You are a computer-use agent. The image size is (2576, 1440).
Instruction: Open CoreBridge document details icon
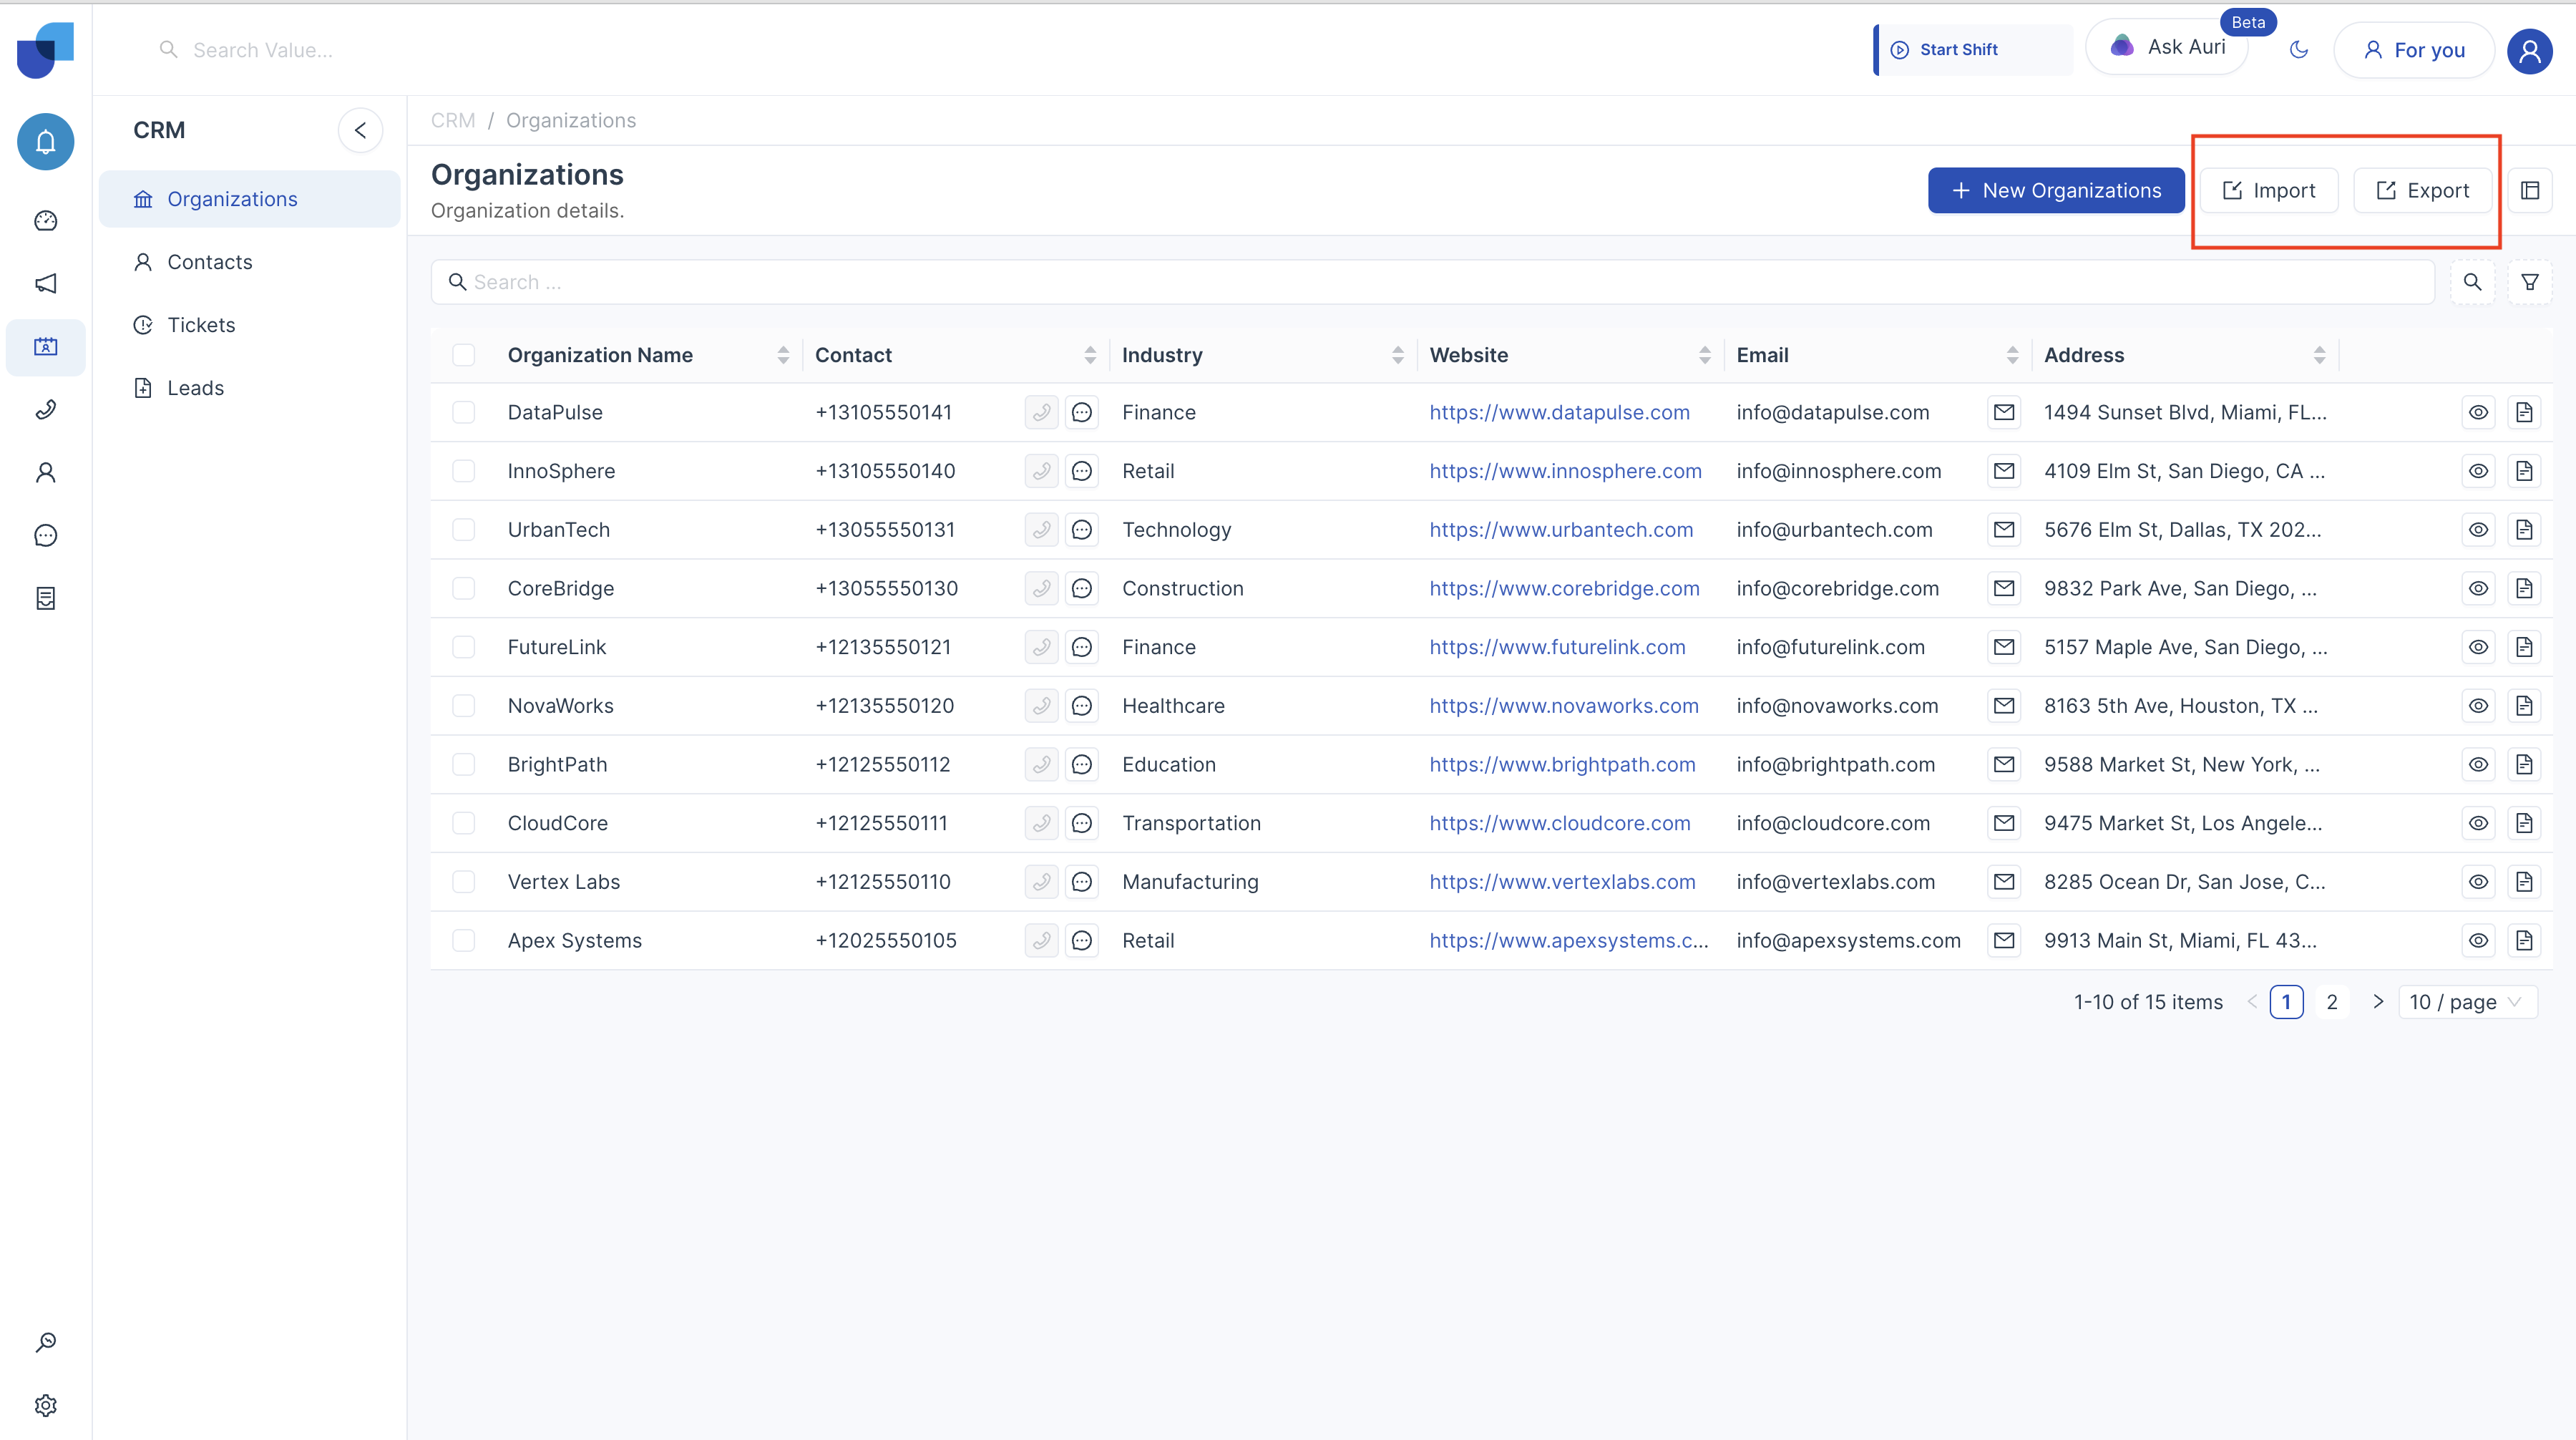coord(2523,588)
